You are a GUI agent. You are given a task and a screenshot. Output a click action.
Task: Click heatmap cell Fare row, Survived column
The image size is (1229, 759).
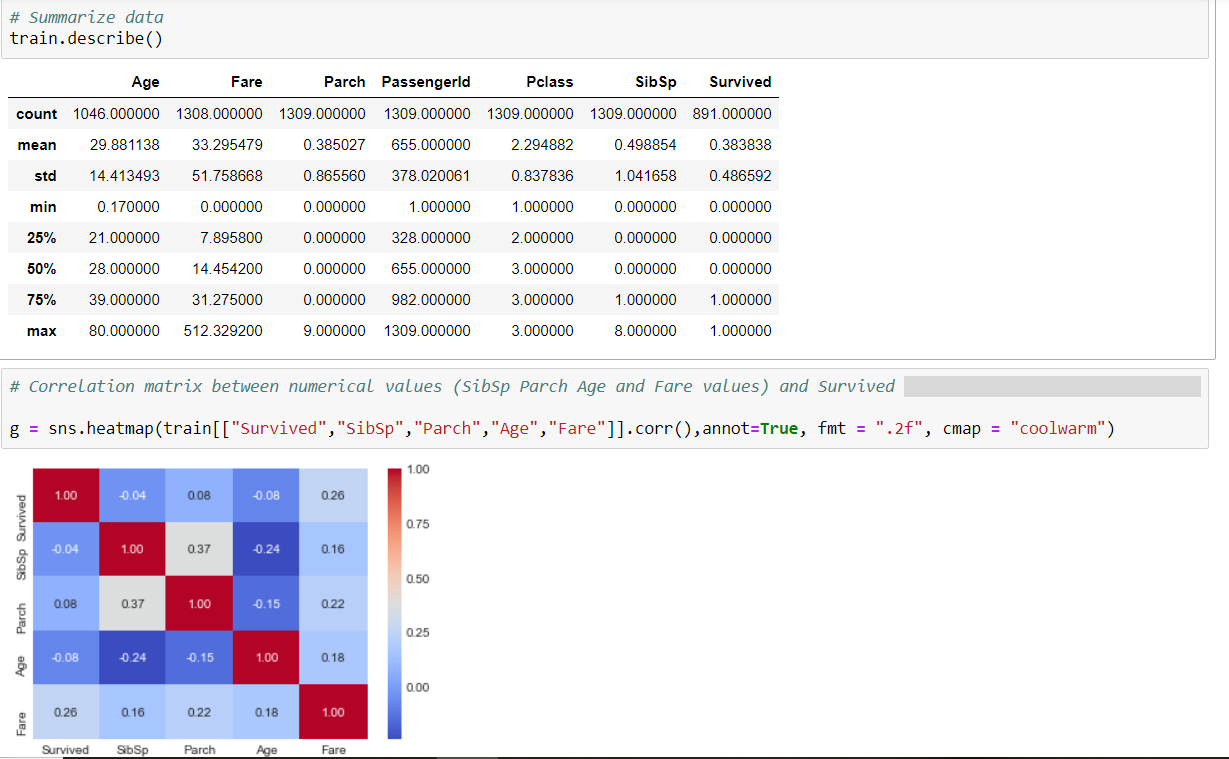pos(66,712)
